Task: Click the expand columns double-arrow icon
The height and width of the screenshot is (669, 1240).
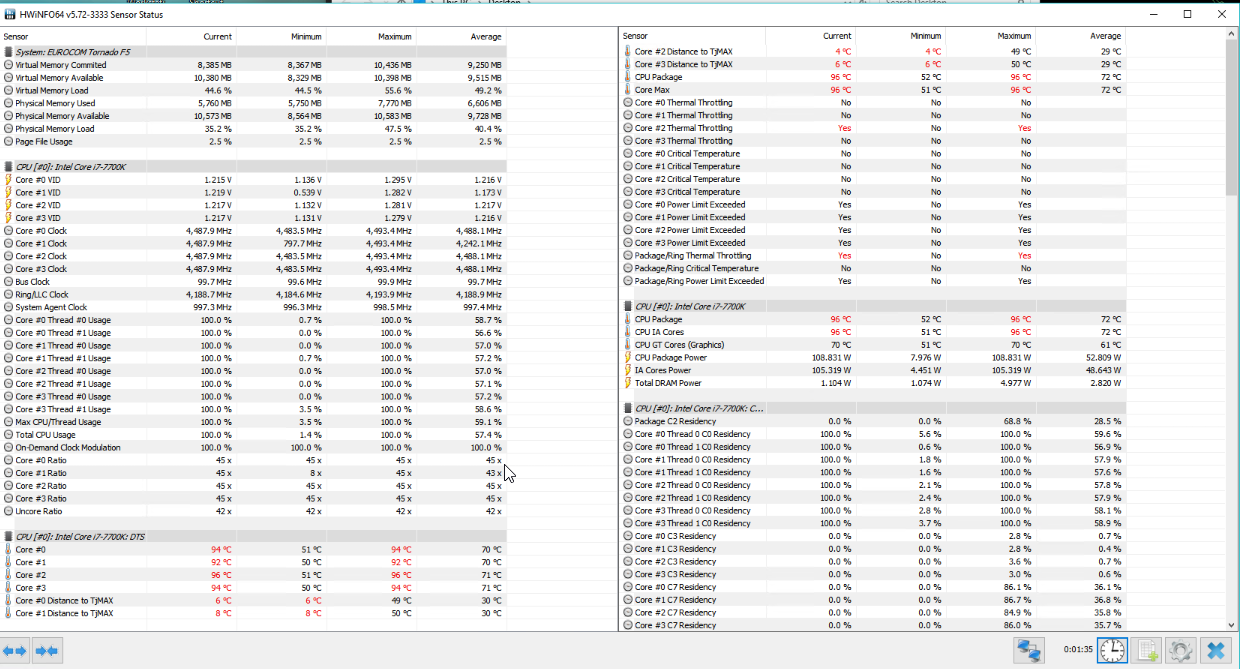Action: pyautogui.click(x=14, y=651)
